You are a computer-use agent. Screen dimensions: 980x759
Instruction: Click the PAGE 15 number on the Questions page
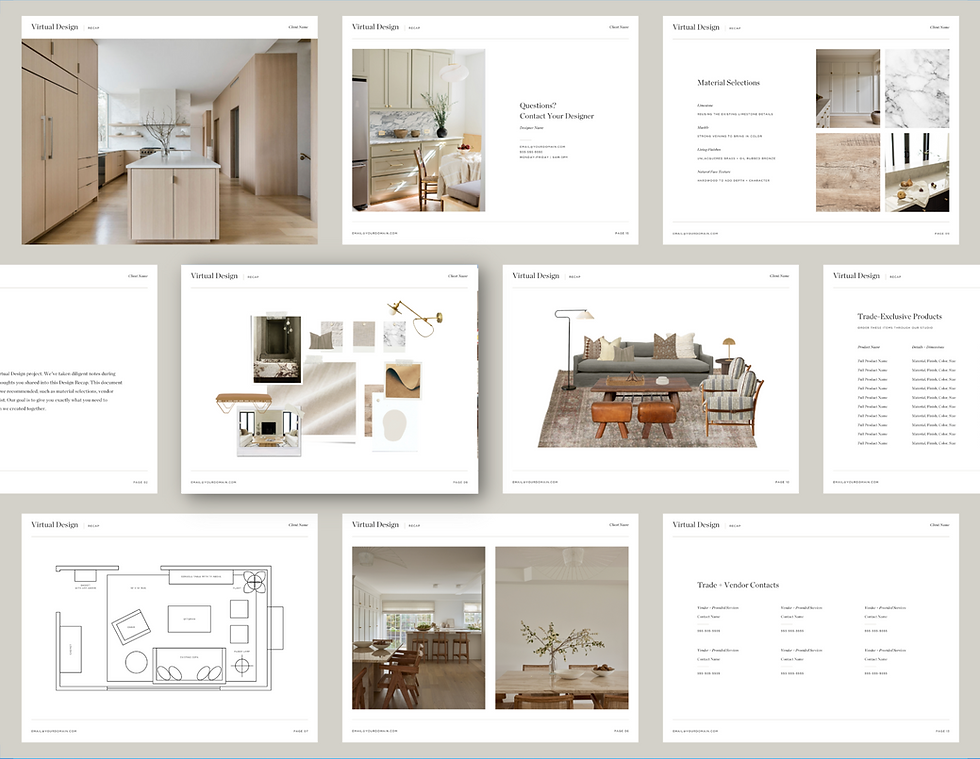pyautogui.click(x=620, y=231)
